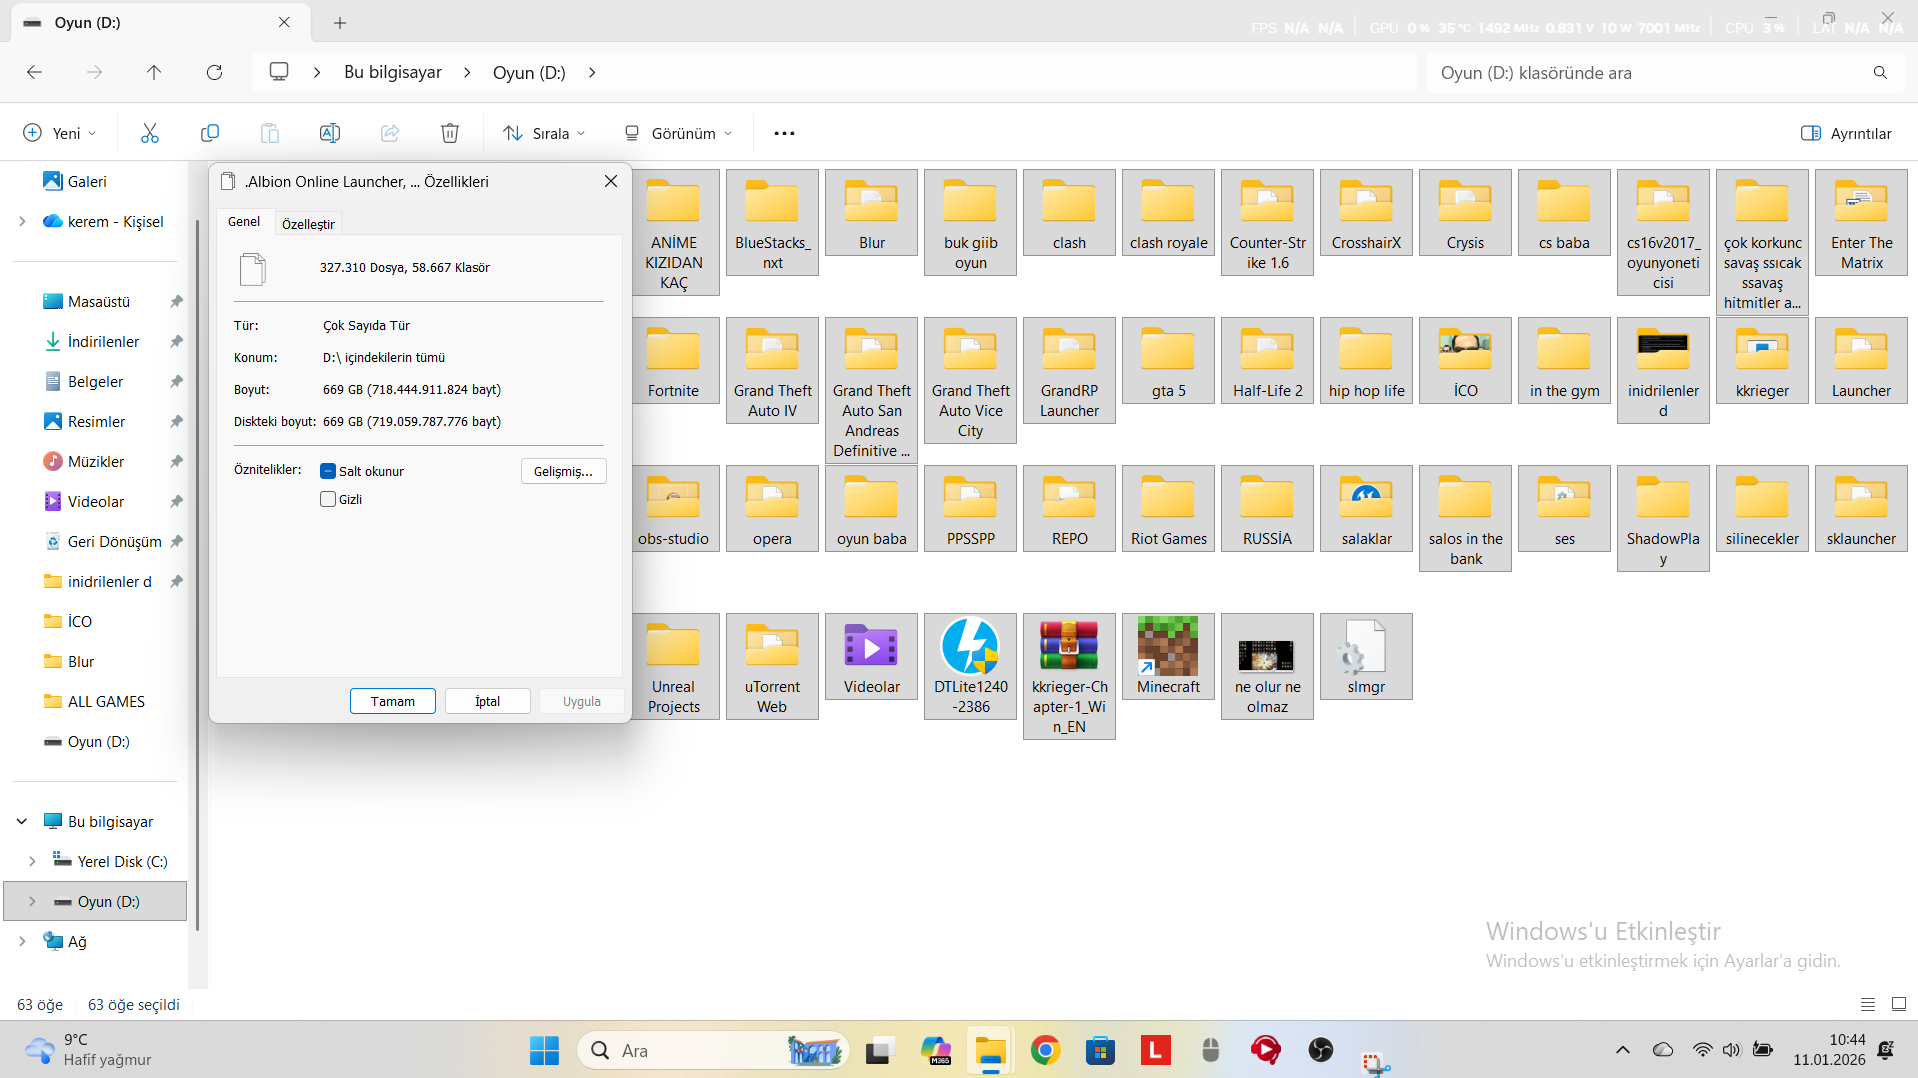1918x1078 pixels.
Task: Select the Enter The Matrix folder
Action: (1861, 223)
